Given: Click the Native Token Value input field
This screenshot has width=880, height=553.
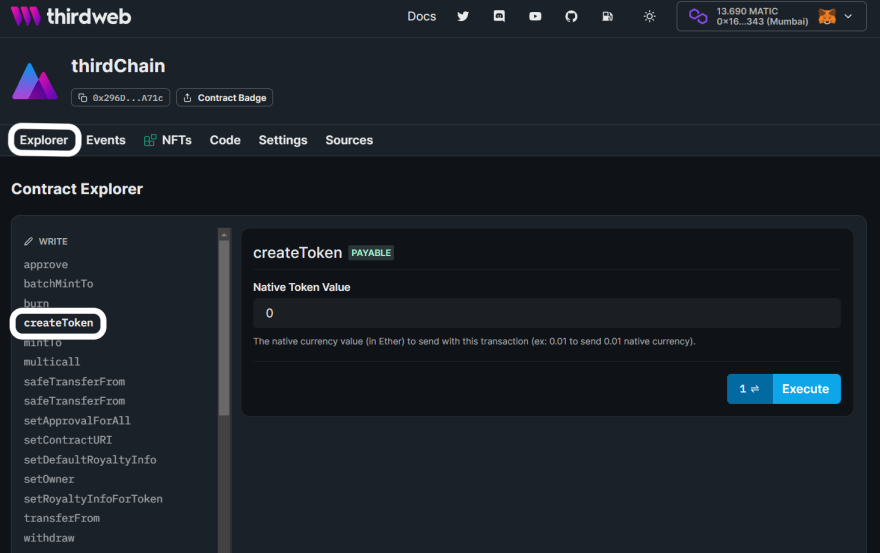Looking at the screenshot, I should tap(547, 313).
